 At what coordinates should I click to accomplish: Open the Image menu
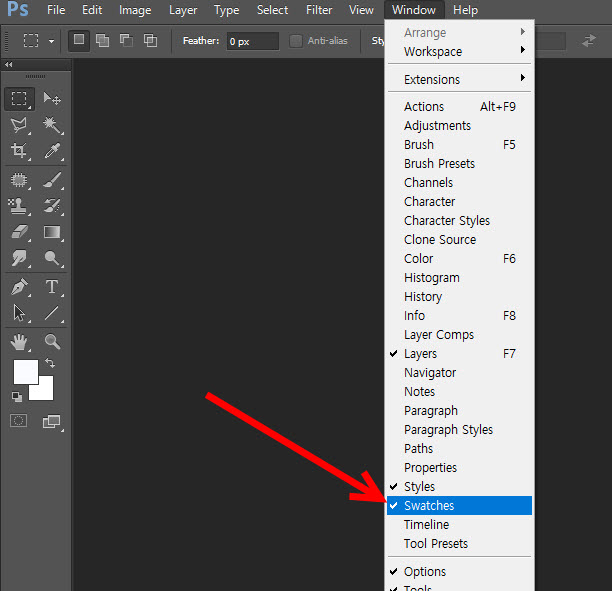point(135,10)
